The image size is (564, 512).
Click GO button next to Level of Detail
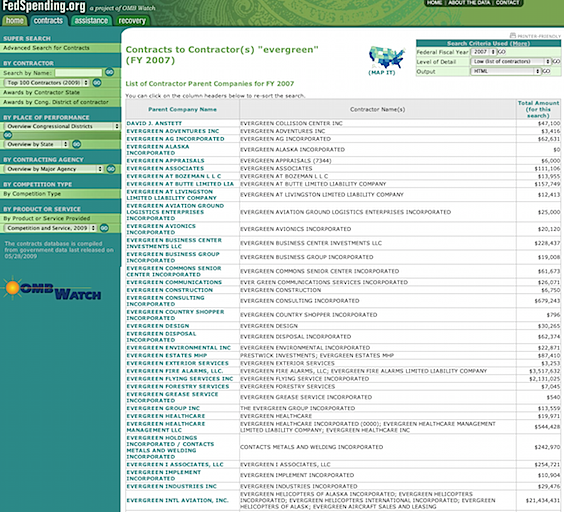pos(556,62)
